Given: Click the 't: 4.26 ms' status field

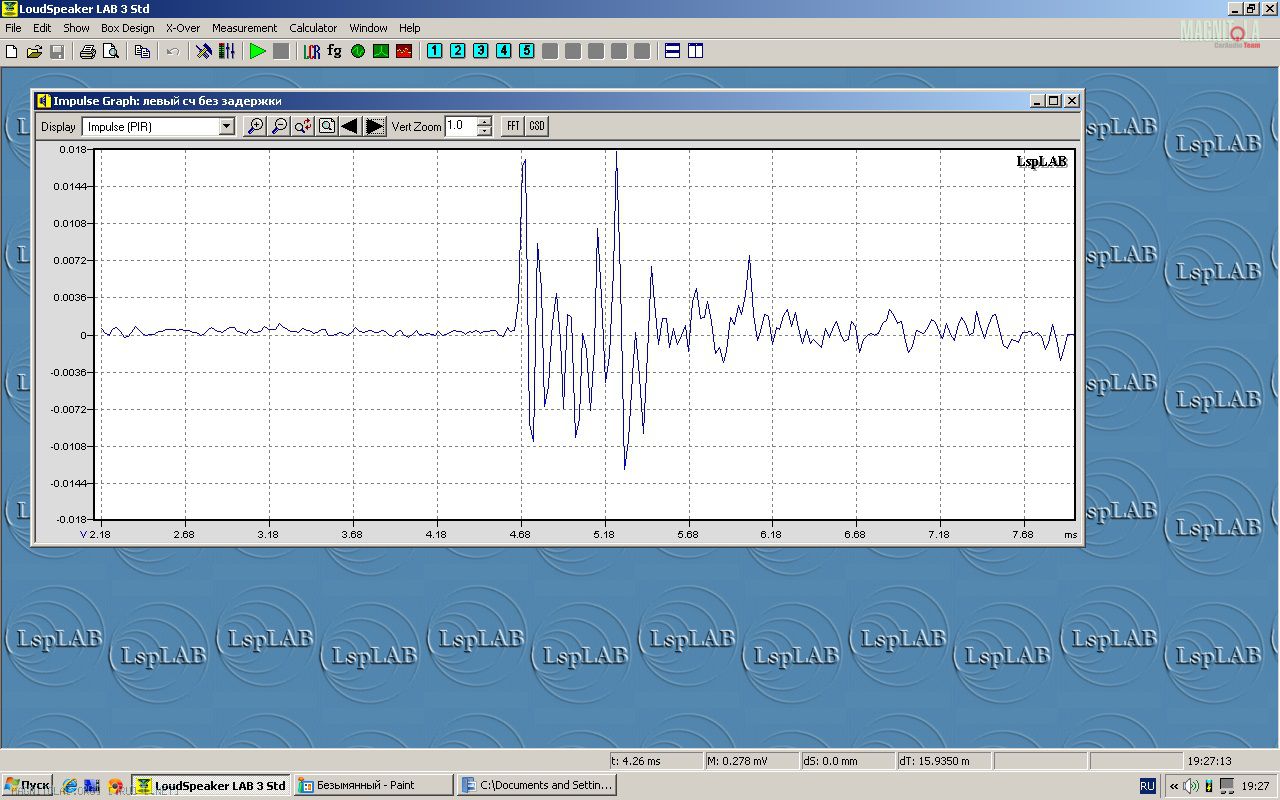Looking at the screenshot, I should pos(655,761).
